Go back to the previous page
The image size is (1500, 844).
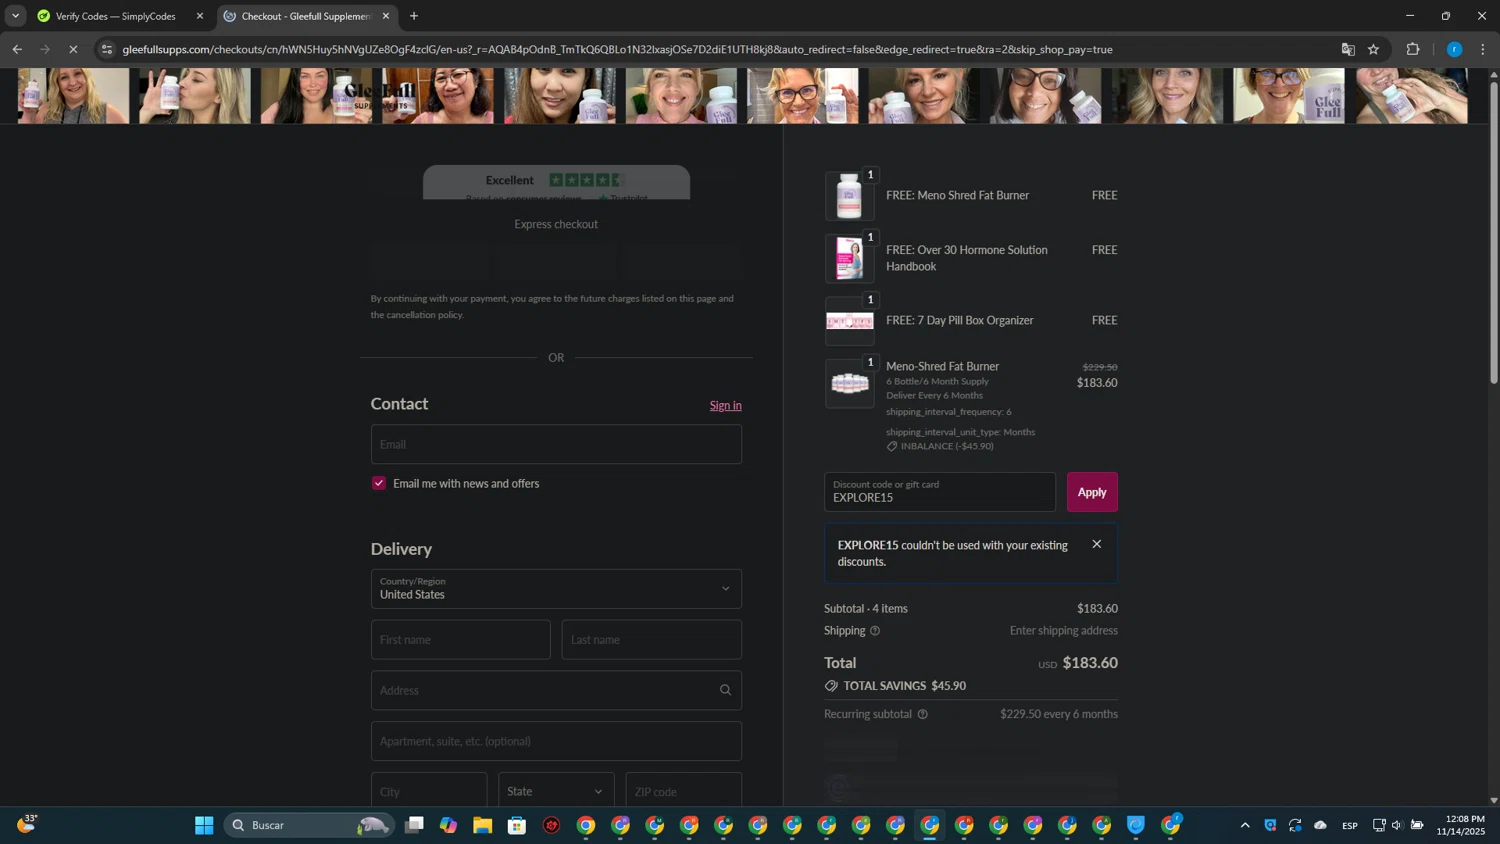click(x=17, y=49)
